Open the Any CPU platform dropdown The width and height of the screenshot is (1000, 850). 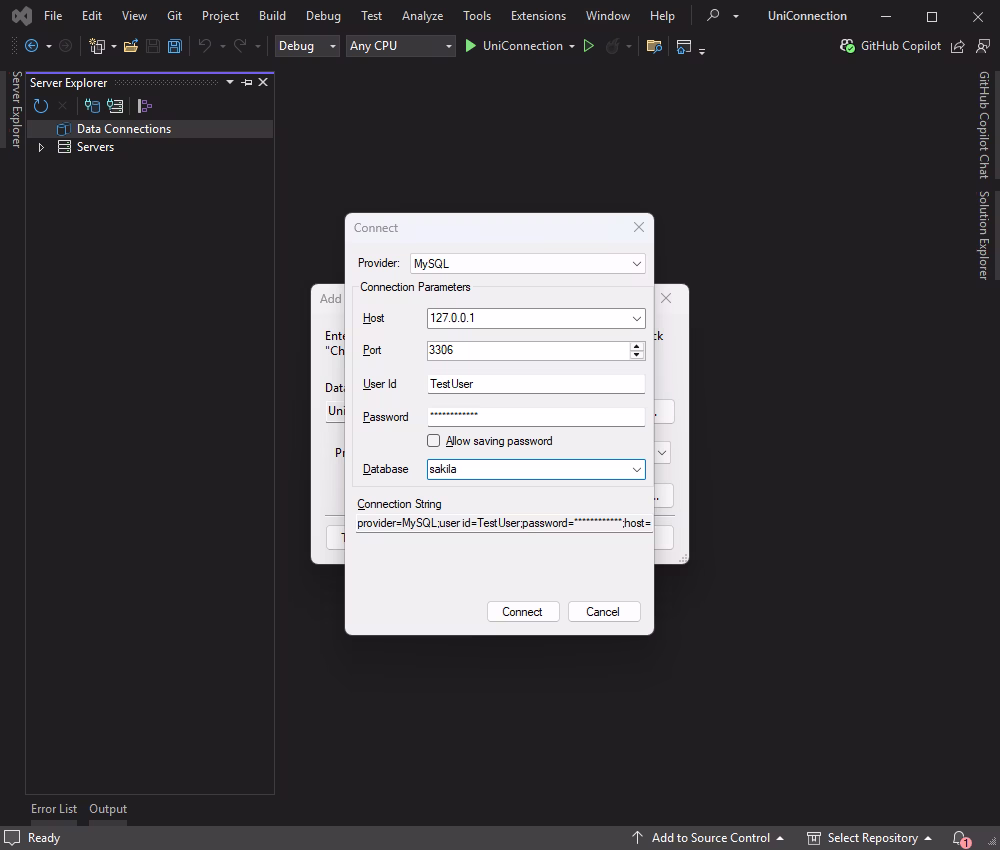pyautogui.click(x=401, y=46)
